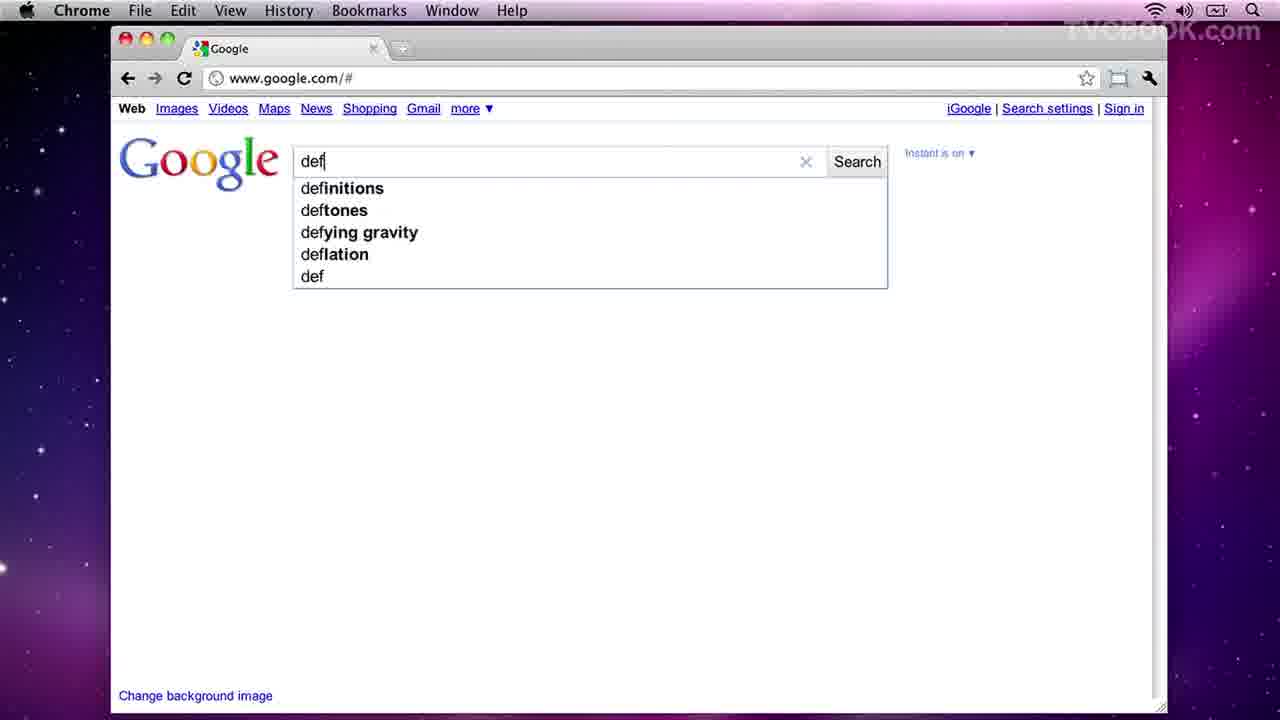Choose the 'deftones' suggestion

(590, 210)
